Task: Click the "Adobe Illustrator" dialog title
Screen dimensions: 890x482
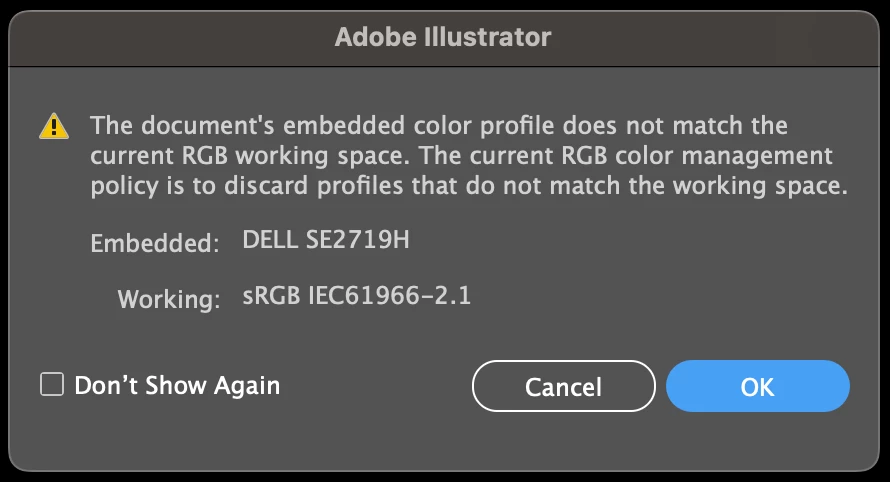Action: tap(443, 37)
